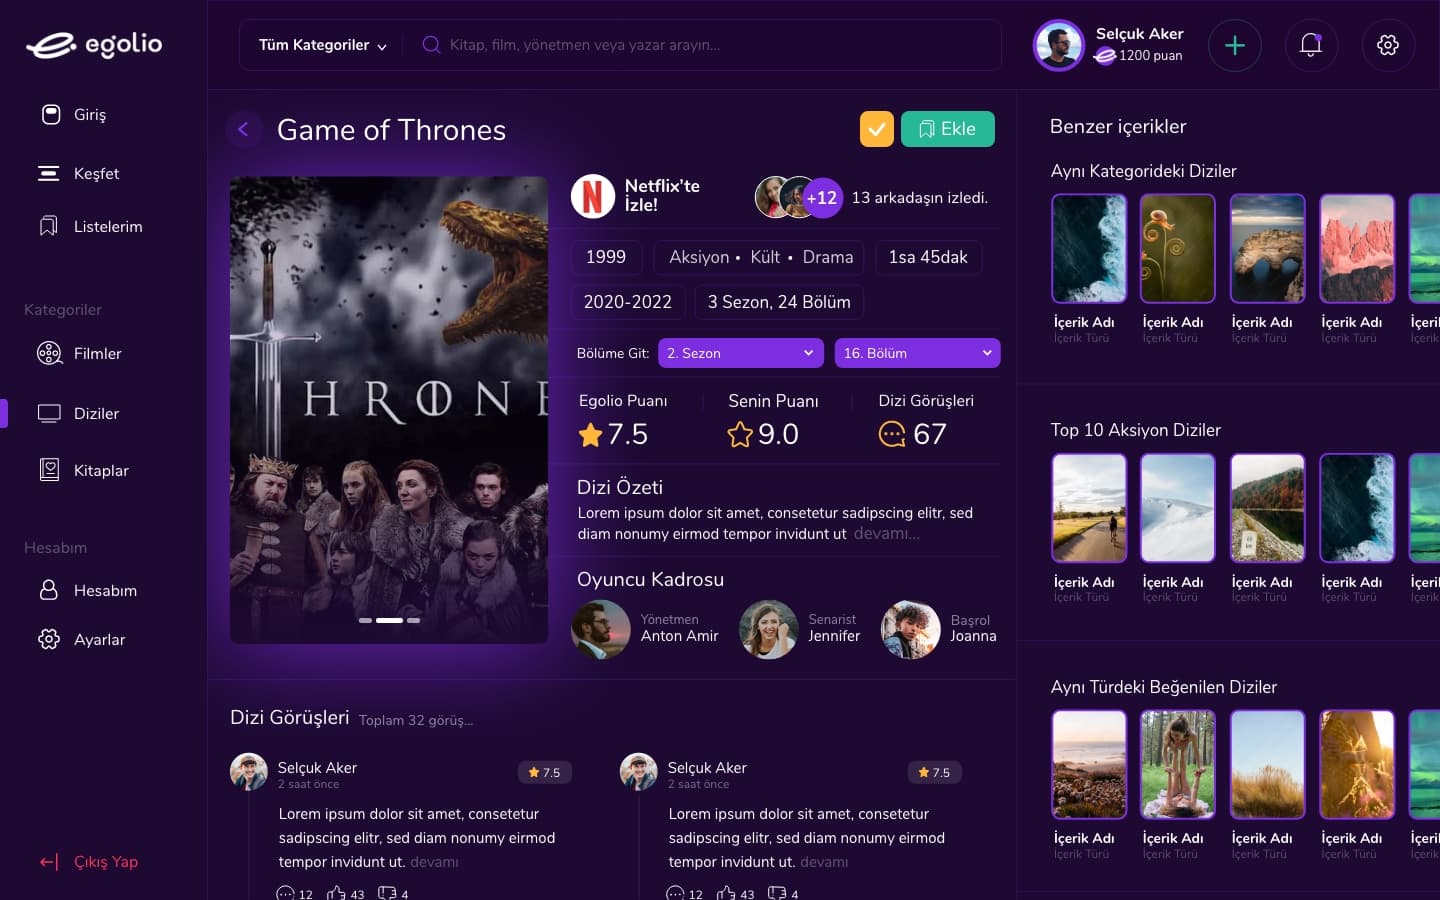Click devamı in the second review
This screenshot has width=1440, height=900.
point(824,862)
